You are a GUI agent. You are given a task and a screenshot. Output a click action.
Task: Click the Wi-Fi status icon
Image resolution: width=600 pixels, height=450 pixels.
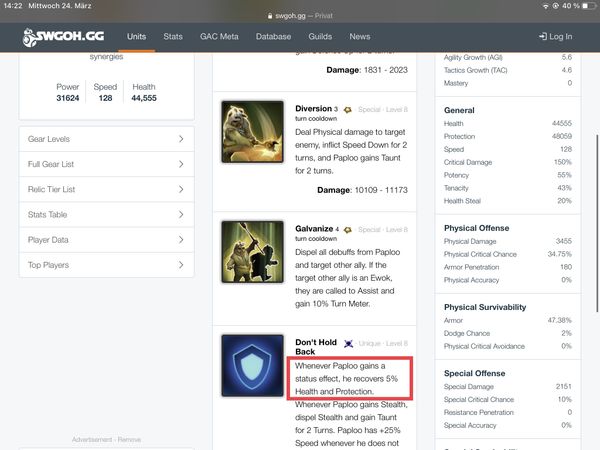tap(545, 6)
